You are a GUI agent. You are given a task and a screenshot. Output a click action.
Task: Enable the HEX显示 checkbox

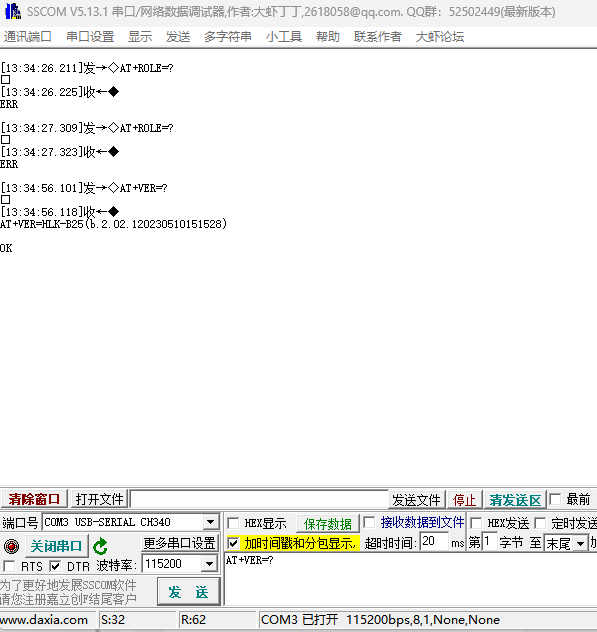pos(233,524)
